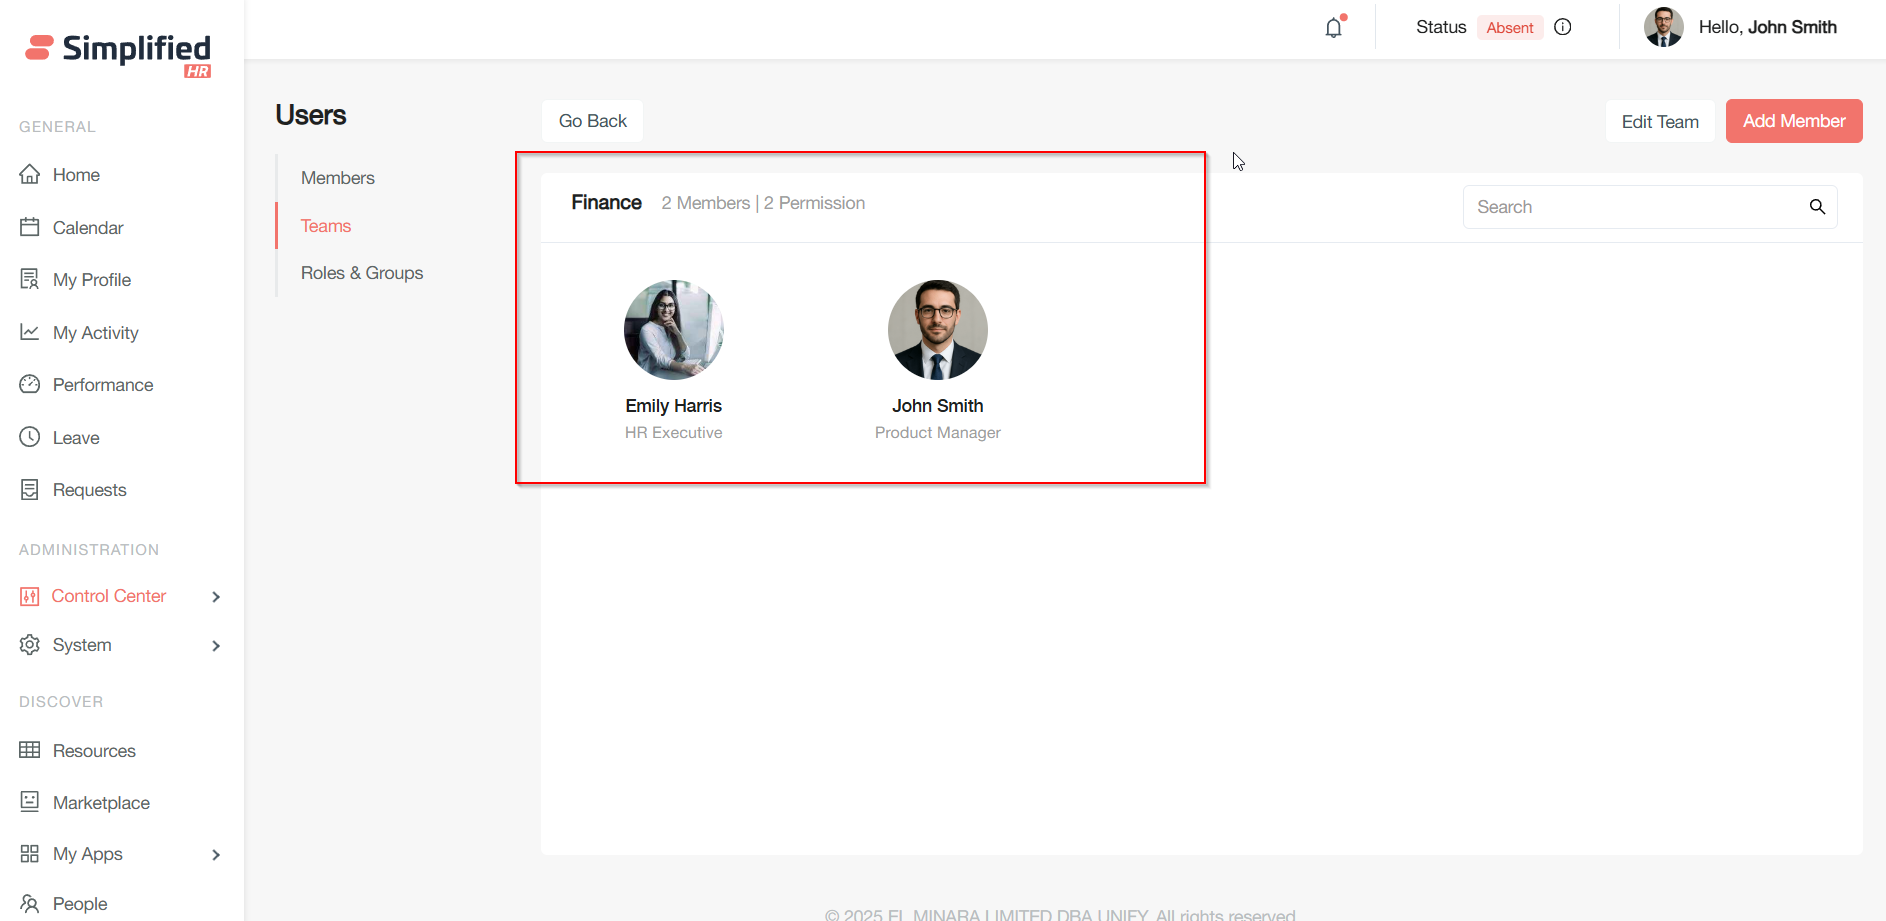Open John Smith's avatar in header
The image size is (1886, 921).
(1663, 27)
